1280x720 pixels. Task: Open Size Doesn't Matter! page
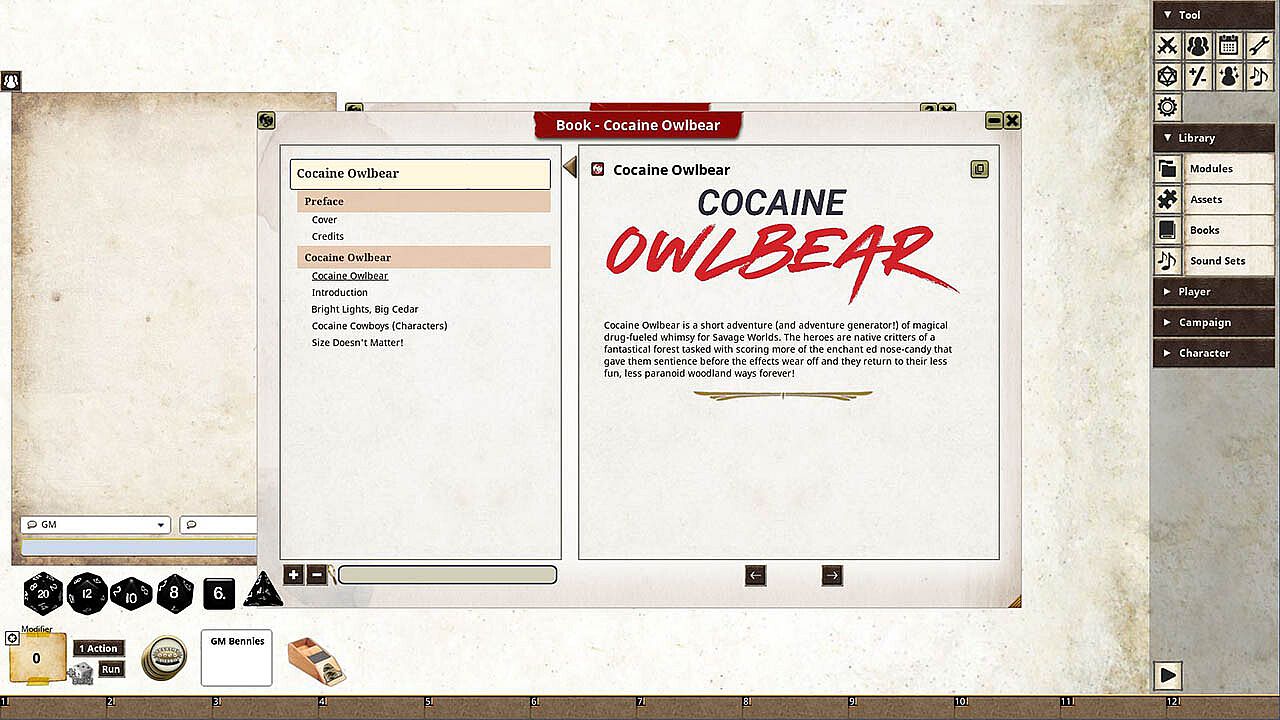click(x=357, y=343)
